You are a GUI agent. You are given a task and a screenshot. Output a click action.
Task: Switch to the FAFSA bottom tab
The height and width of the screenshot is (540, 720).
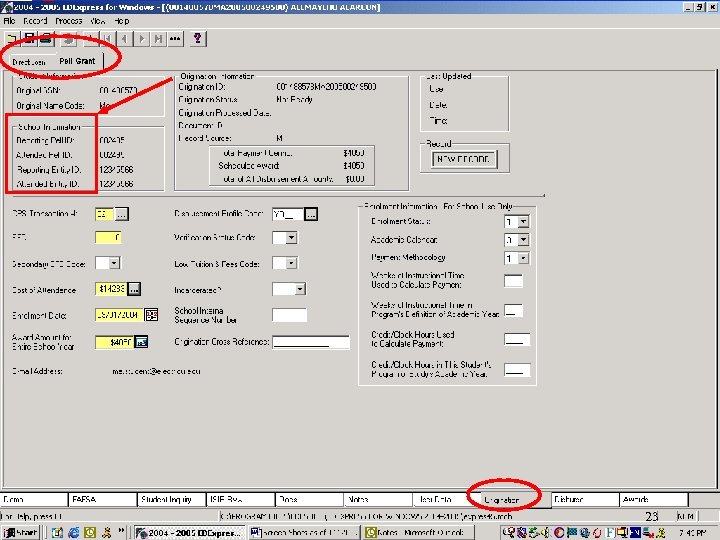[x=103, y=499]
